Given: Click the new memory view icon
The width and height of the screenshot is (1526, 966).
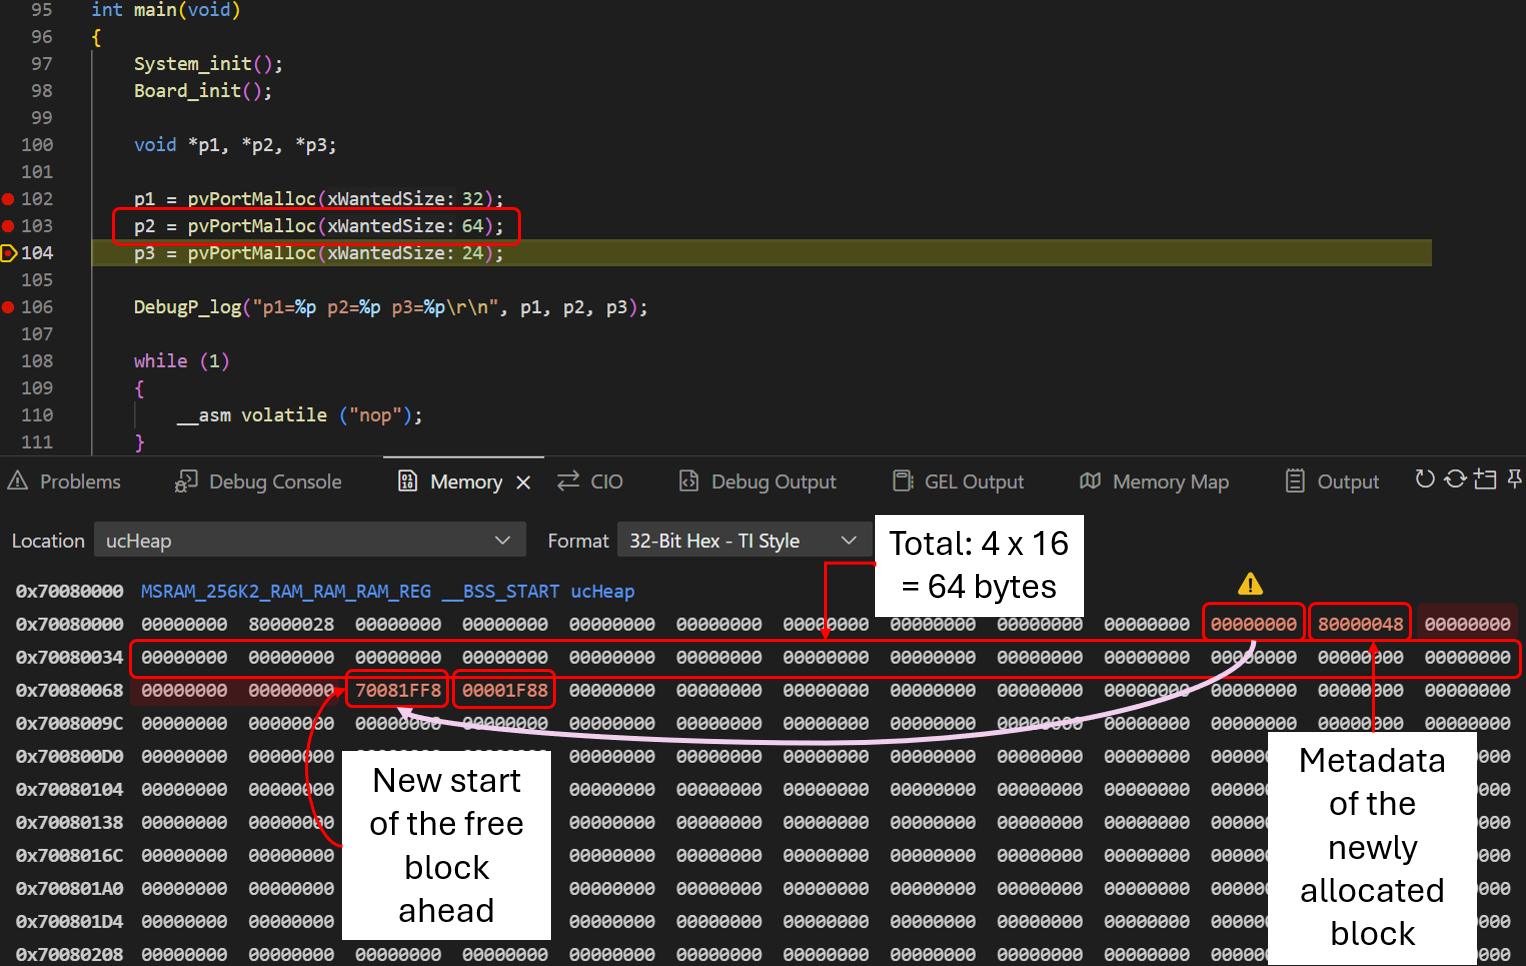Looking at the screenshot, I should coord(1485,480).
